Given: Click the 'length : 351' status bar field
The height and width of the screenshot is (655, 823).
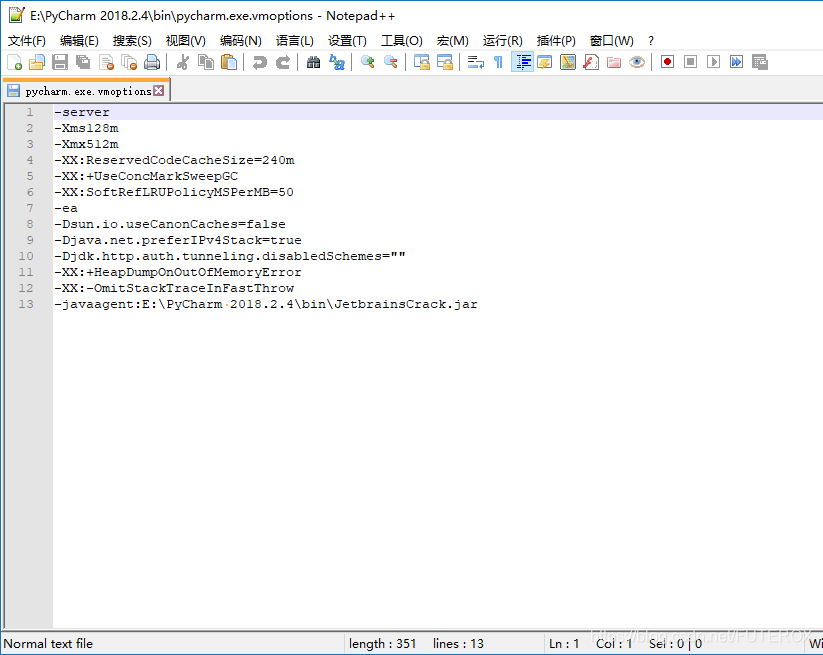Looking at the screenshot, I should click(383, 643).
